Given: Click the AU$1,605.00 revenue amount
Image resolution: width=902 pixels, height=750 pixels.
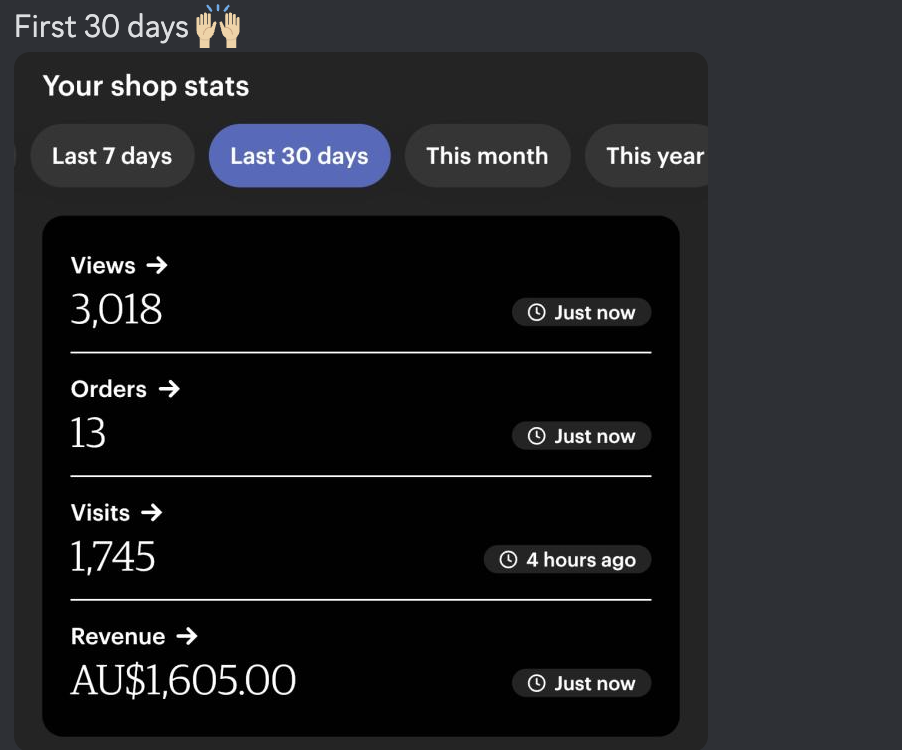Looking at the screenshot, I should [183, 681].
